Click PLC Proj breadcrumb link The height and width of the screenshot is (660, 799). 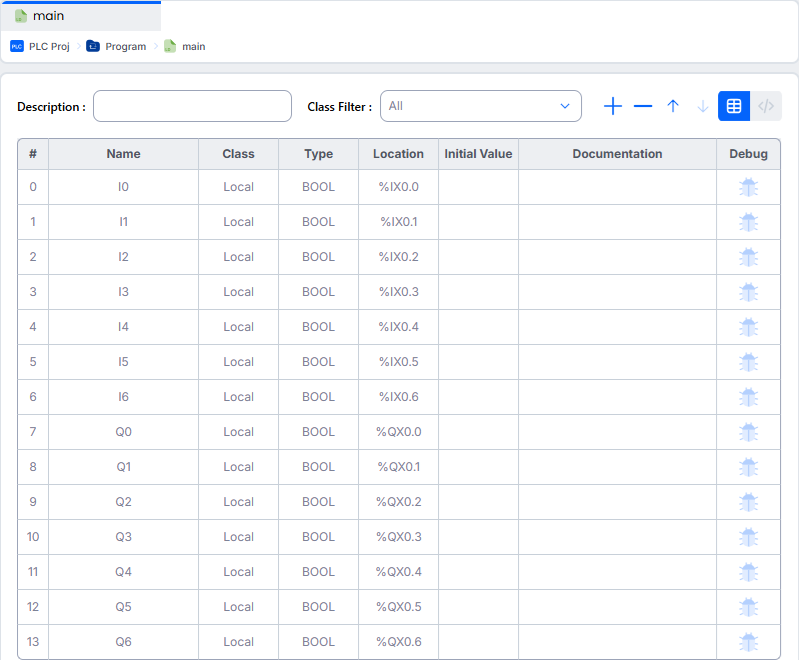(x=49, y=46)
